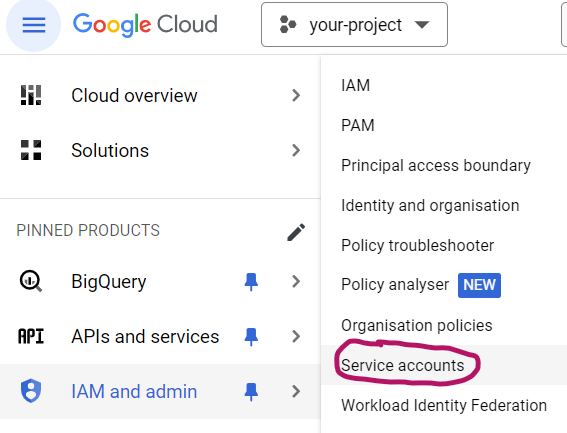Screen dimensions: 567x433
Task: Open IAM and admin menu item
Action: [x=160, y=391]
